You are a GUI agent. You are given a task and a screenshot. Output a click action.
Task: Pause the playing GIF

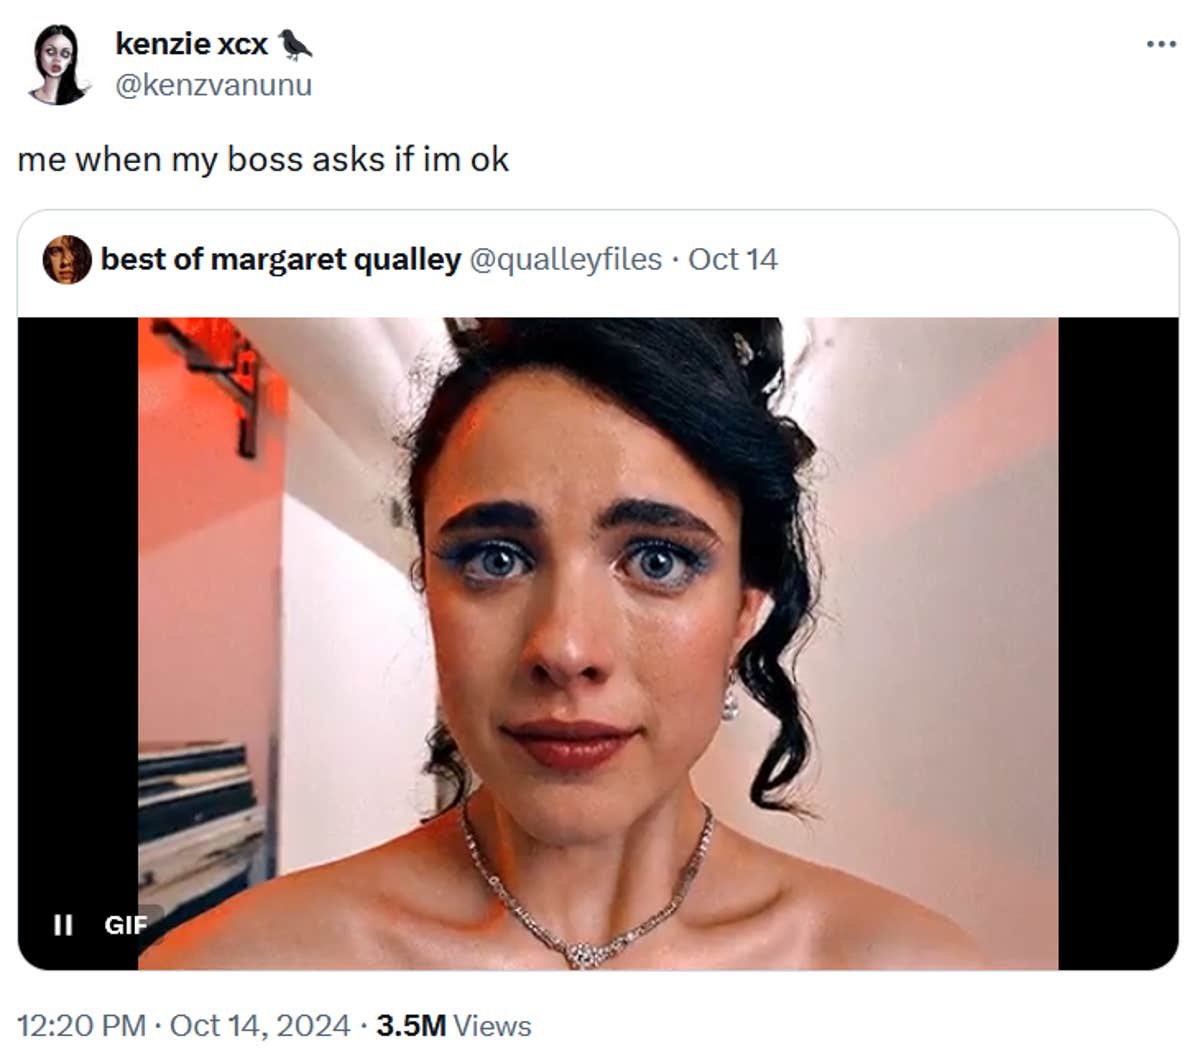(x=63, y=925)
